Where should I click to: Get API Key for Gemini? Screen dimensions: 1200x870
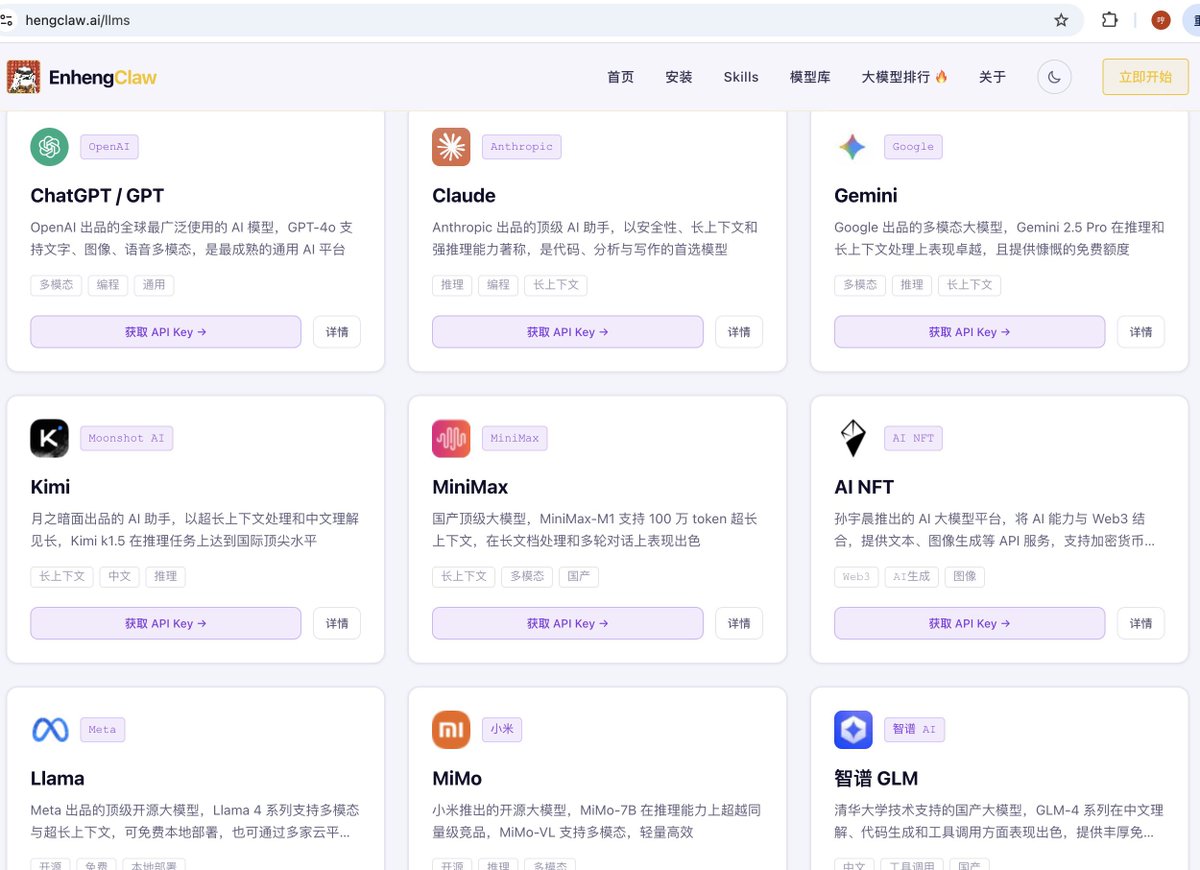pos(969,332)
